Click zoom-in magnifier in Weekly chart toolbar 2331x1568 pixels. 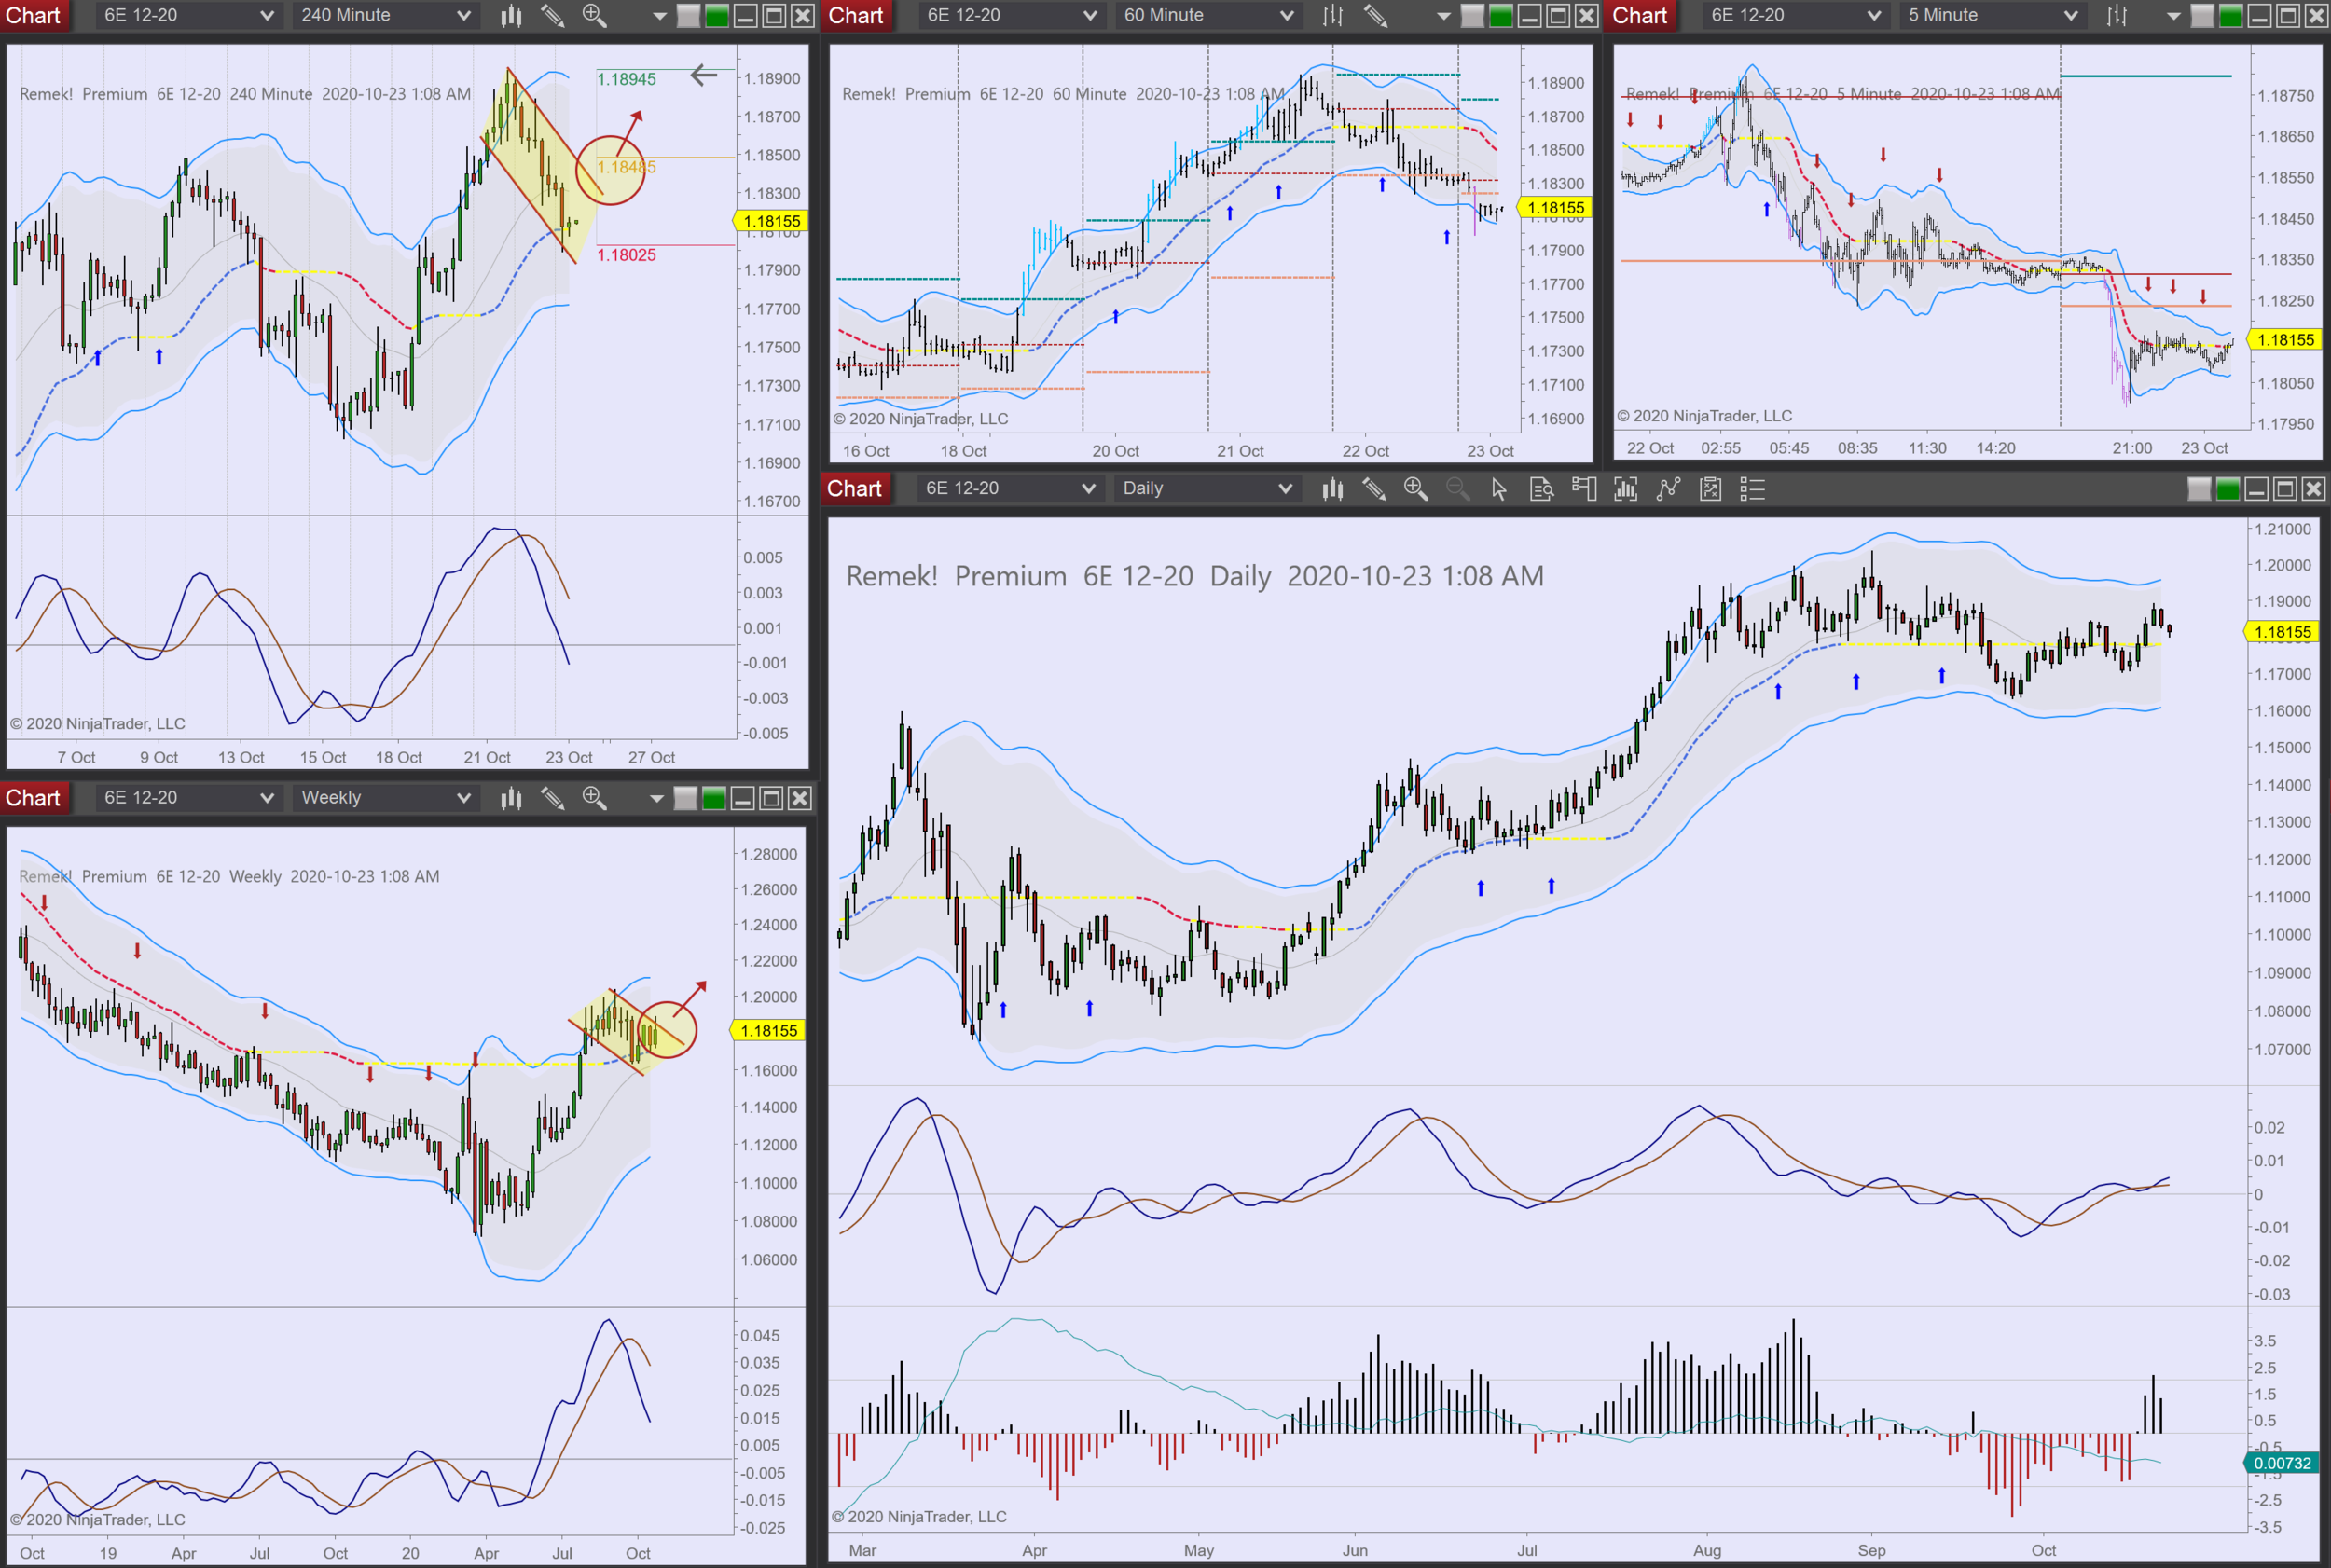(x=594, y=798)
